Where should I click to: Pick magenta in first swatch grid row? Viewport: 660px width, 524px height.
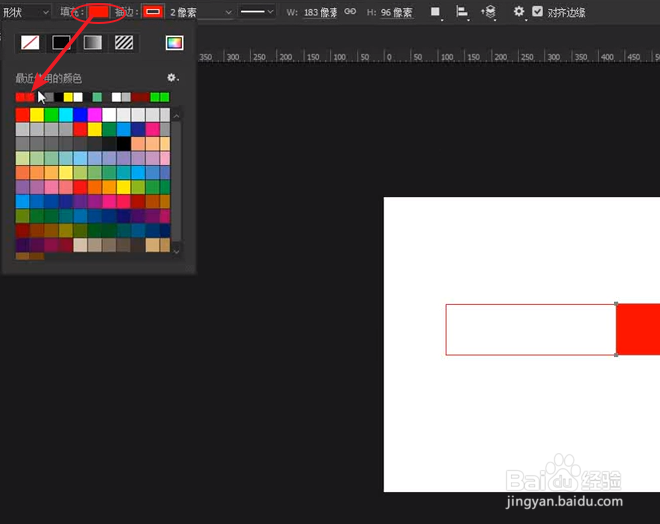pyautogui.click(x=95, y=115)
